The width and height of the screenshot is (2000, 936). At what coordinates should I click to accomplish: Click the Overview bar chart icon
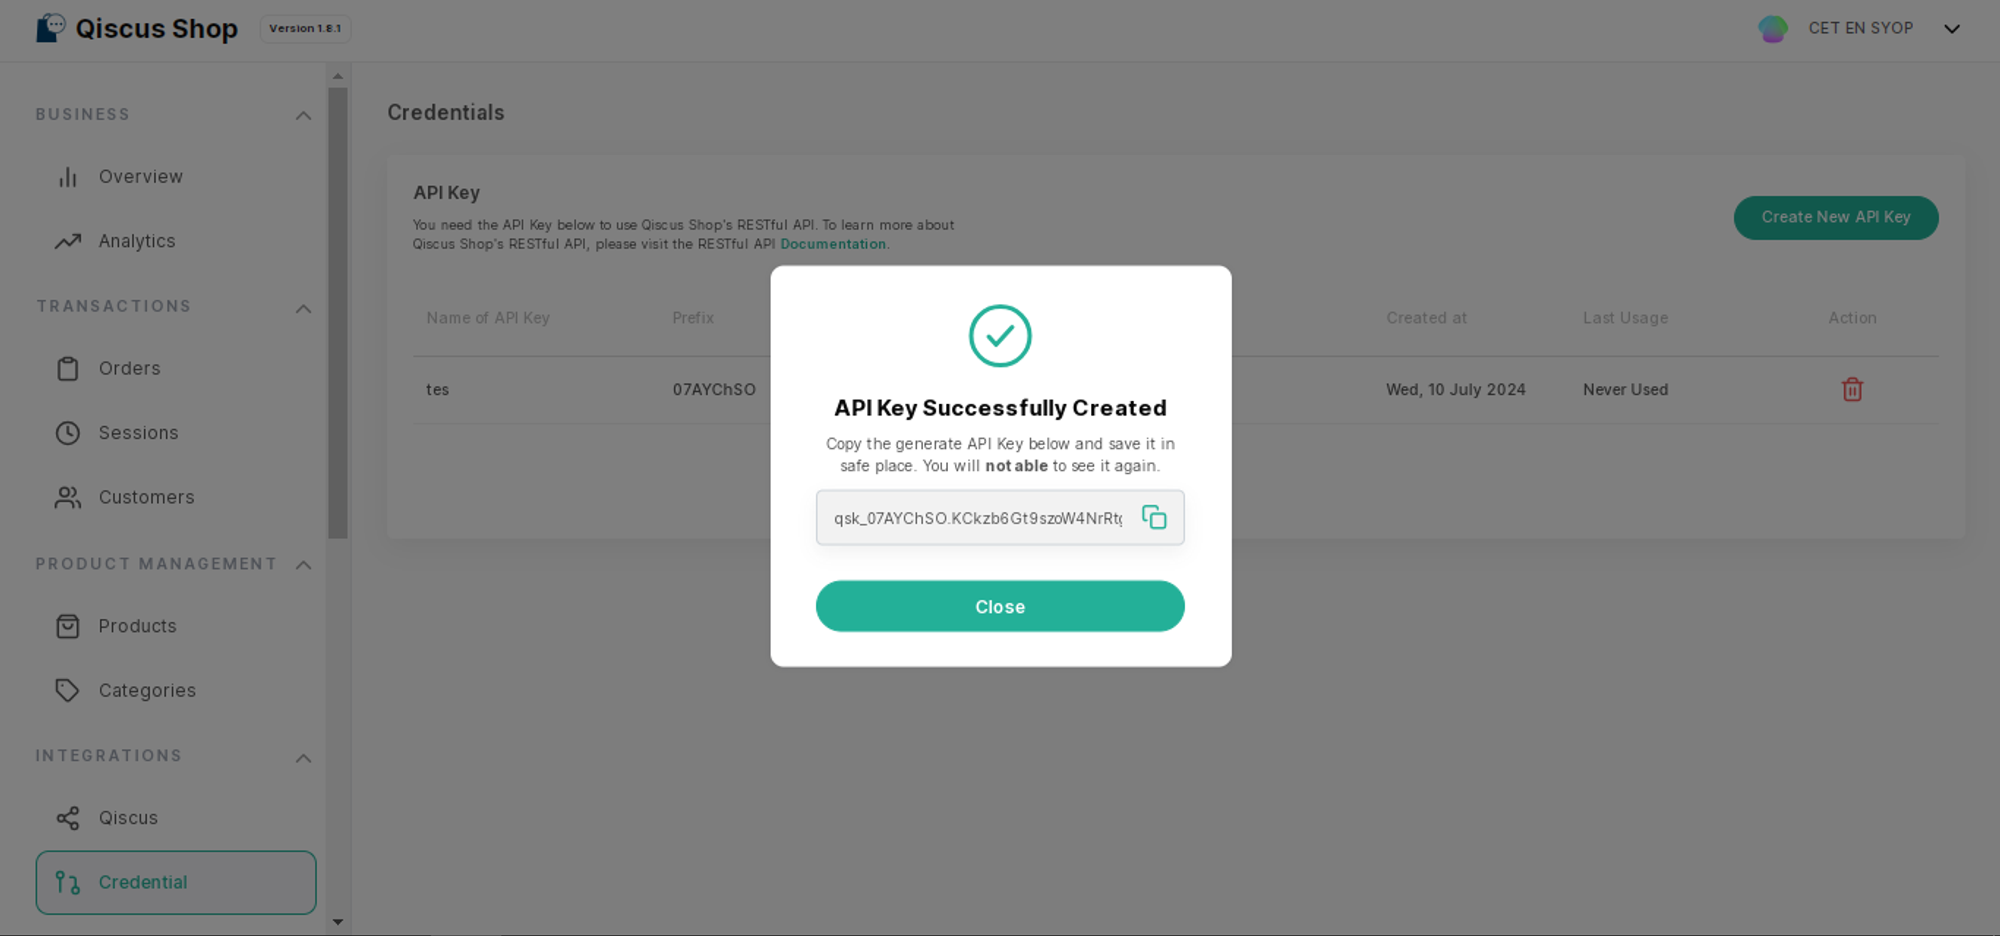[x=67, y=177]
